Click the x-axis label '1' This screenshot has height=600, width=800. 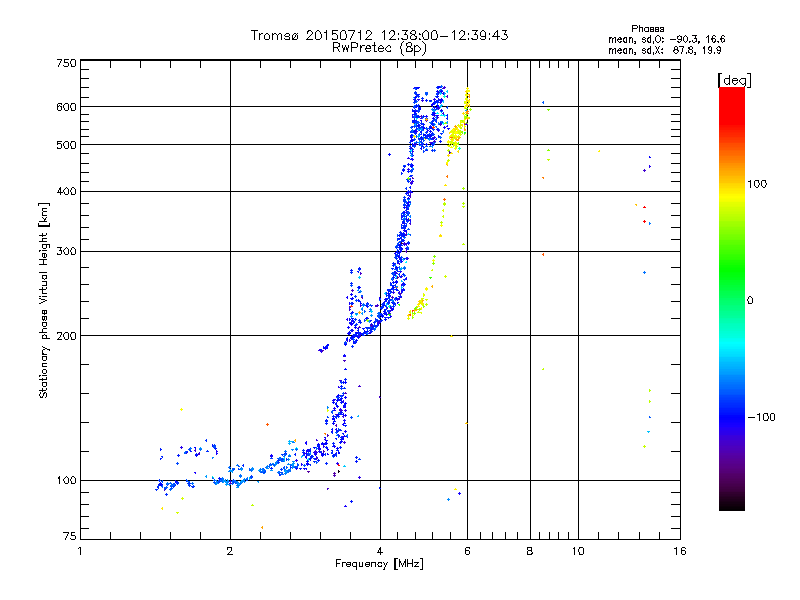click(x=80, y=551)
